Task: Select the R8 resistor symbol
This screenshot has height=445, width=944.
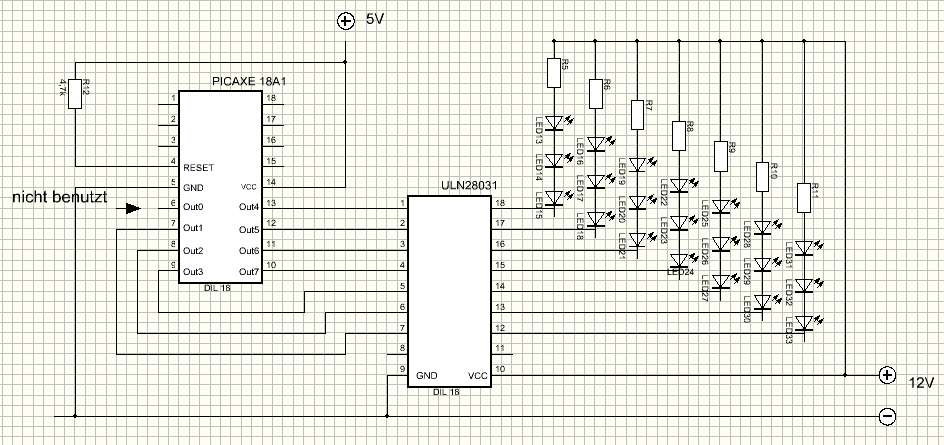Action: (x=678, y=135)
